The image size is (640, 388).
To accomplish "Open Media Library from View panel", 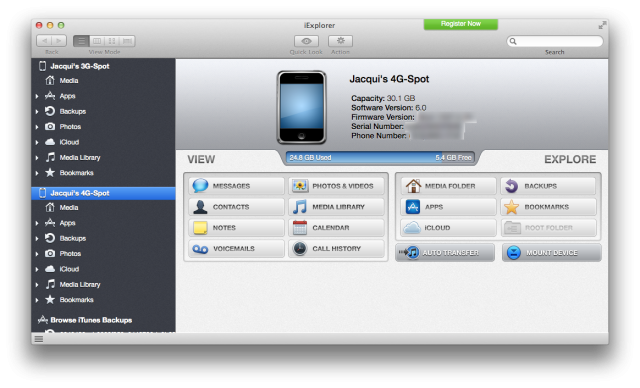I will 336,207.
